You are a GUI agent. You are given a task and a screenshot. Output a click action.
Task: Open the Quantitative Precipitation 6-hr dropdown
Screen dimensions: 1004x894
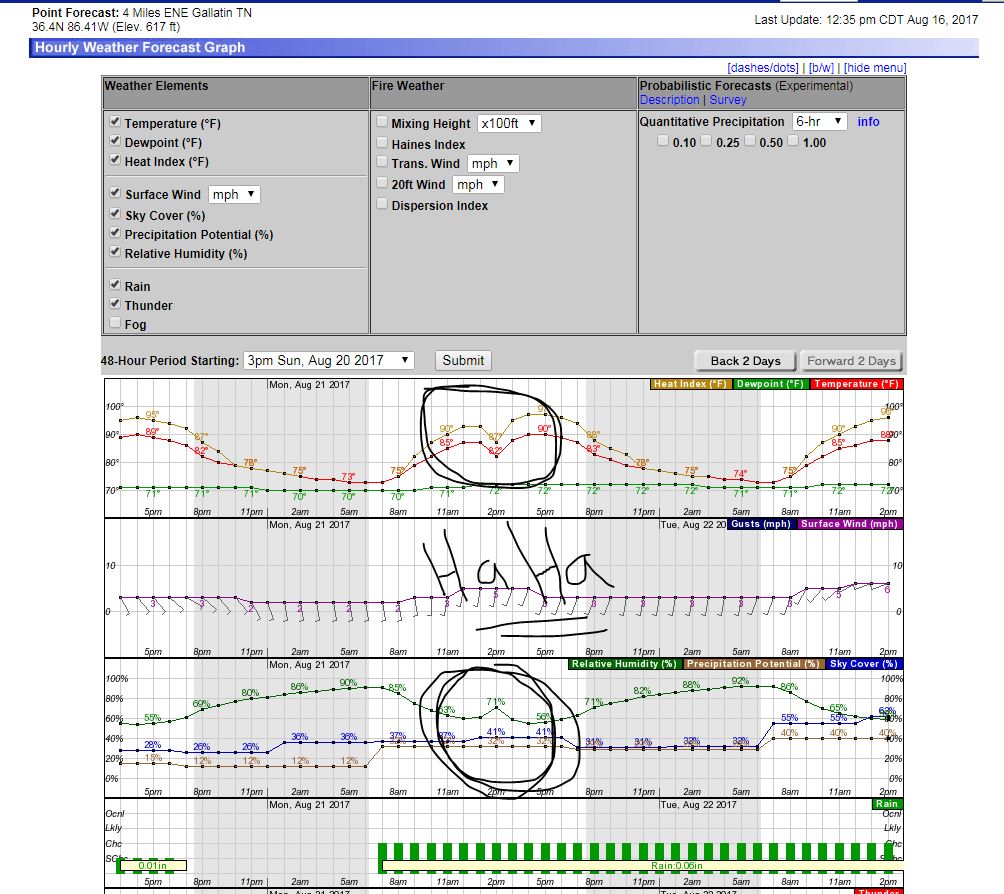pyautogui.click(x=819, y=121)
